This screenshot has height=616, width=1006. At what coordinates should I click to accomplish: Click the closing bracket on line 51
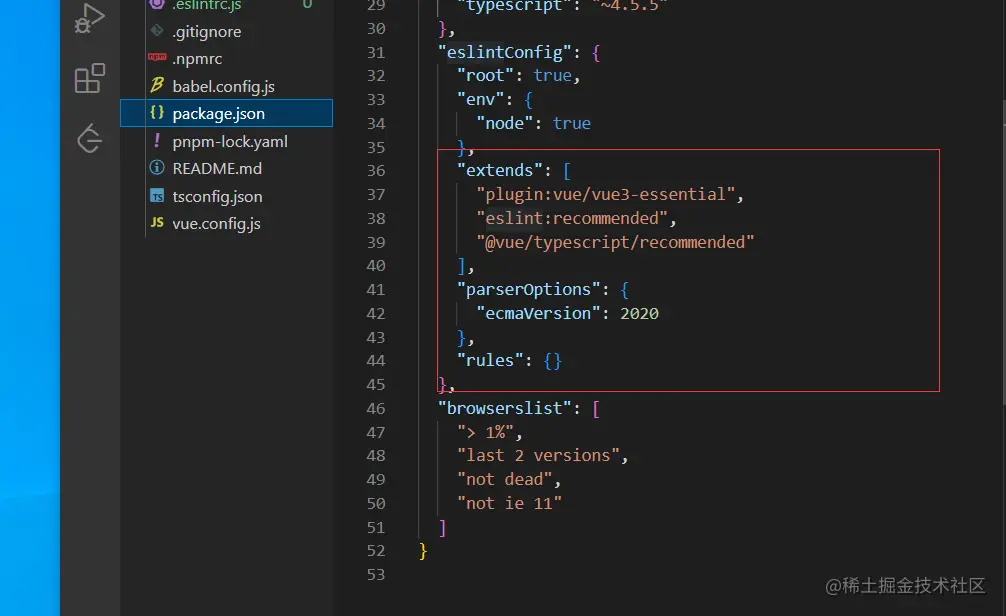tap(442, 527)
